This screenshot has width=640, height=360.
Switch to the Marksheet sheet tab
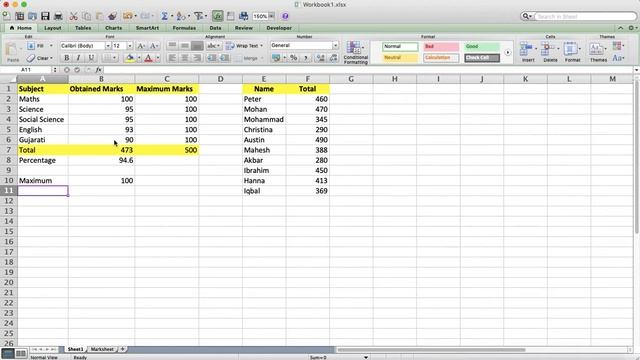click(x=102, y=349)
